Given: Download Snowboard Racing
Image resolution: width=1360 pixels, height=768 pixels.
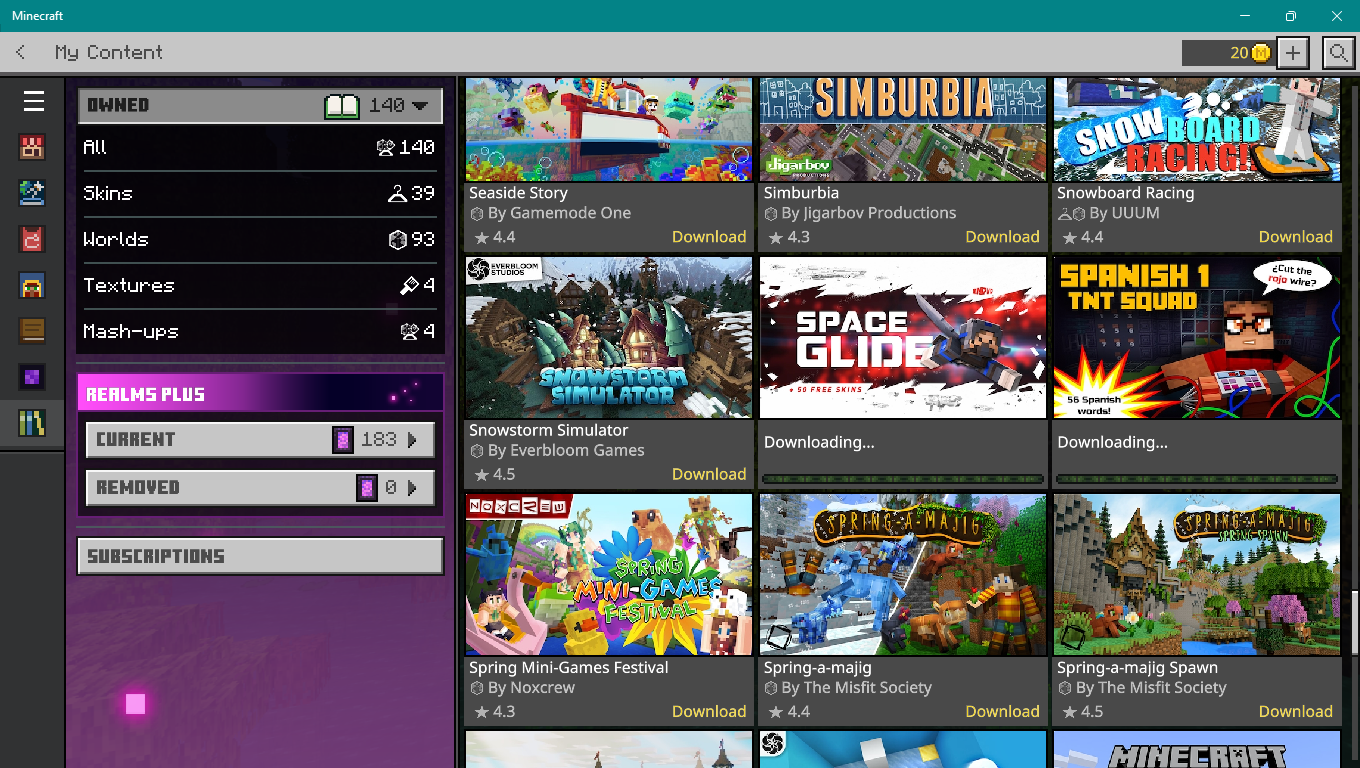Looking at the screenshot, I should point(1296,237).
